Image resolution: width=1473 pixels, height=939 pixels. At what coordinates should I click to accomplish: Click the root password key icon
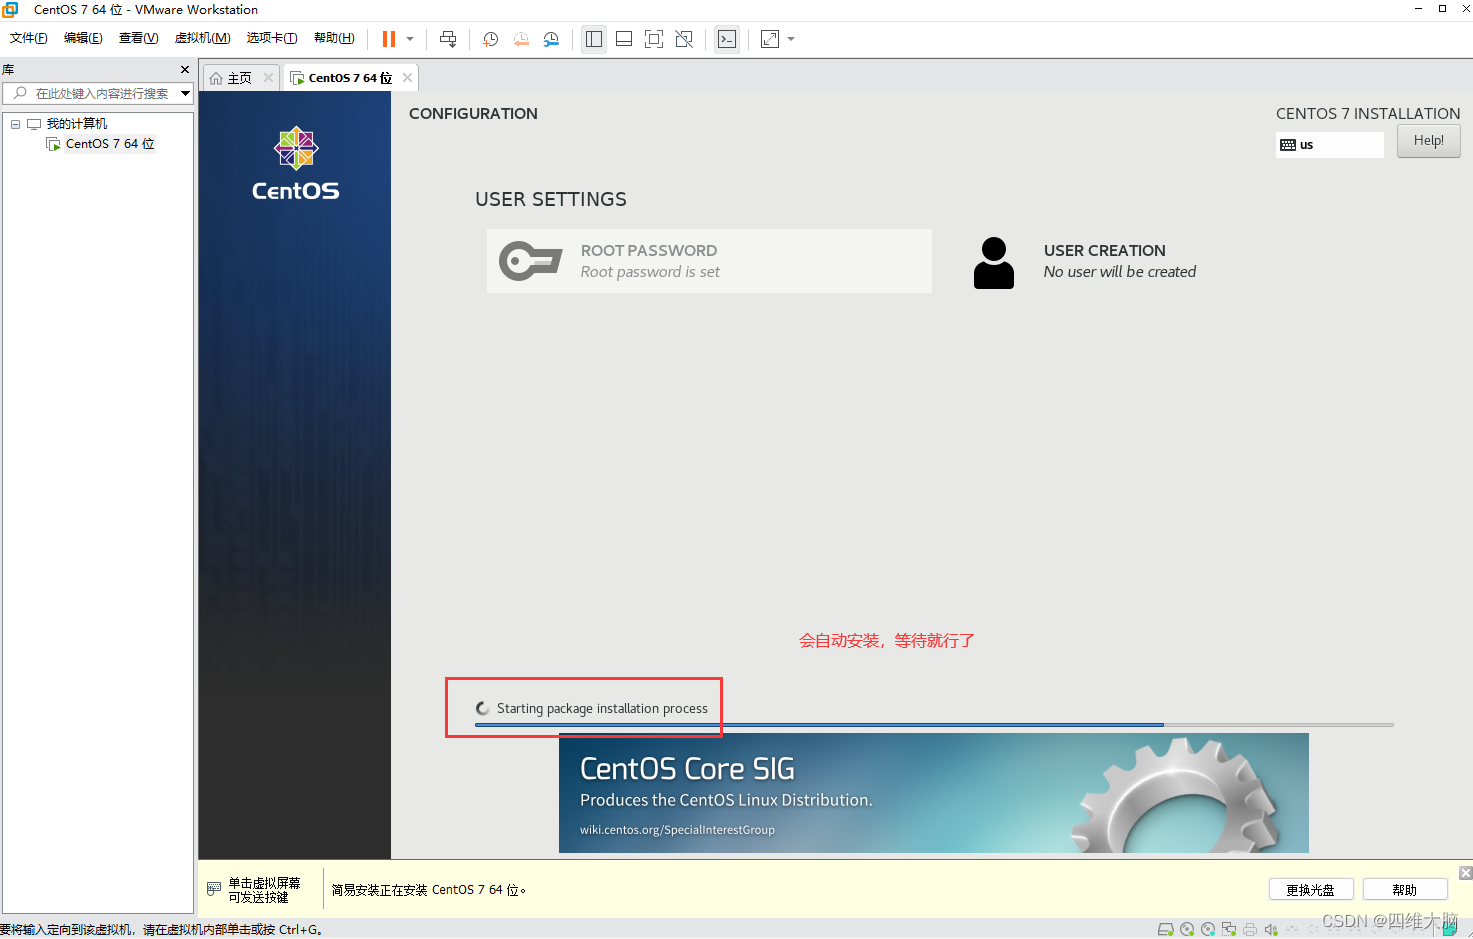[x=530, y=262]
